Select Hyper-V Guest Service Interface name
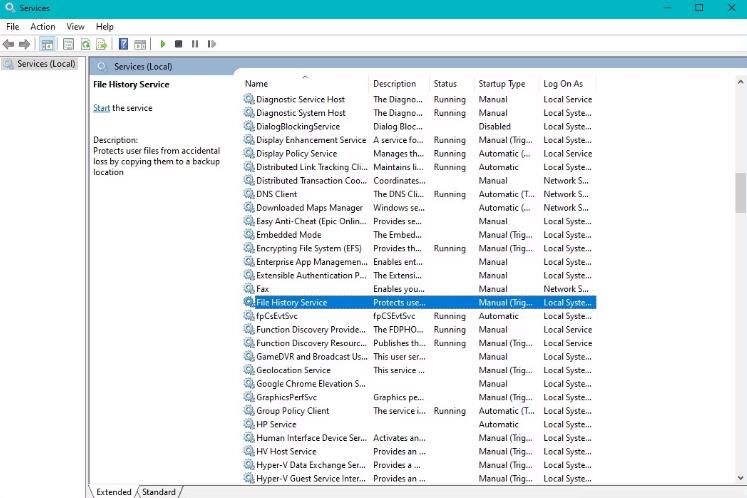The image size is (747, 498). tap(311, 478)
